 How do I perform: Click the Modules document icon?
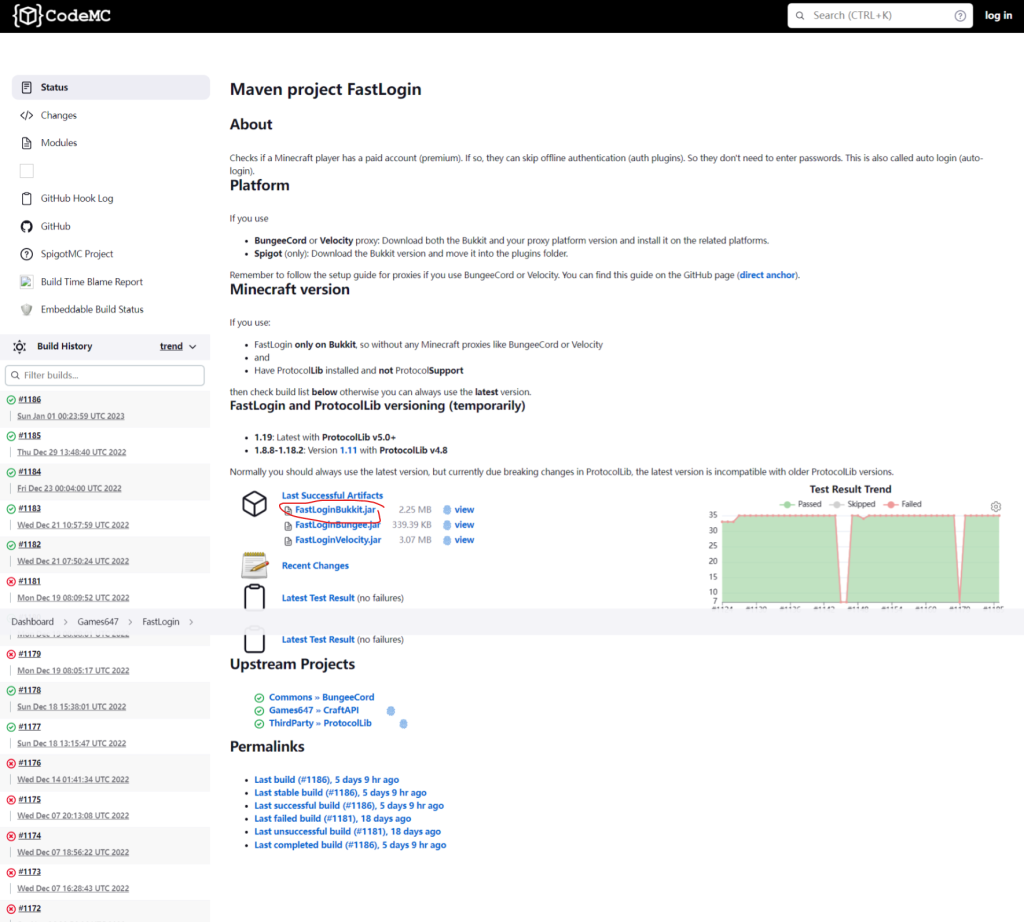point(27,143)
